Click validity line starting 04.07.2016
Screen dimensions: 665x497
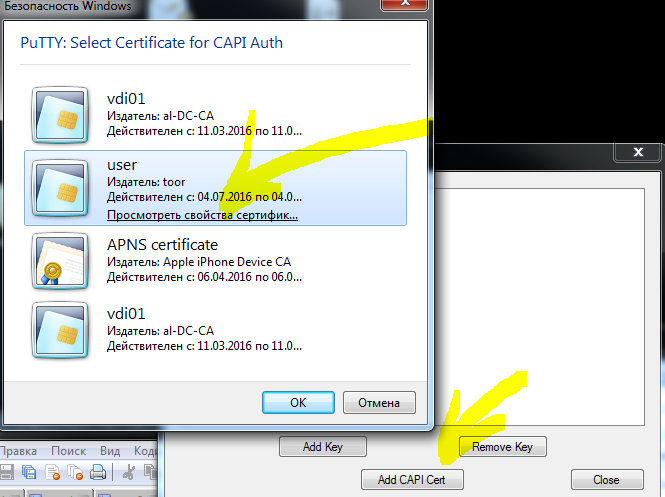click(204, 197)
